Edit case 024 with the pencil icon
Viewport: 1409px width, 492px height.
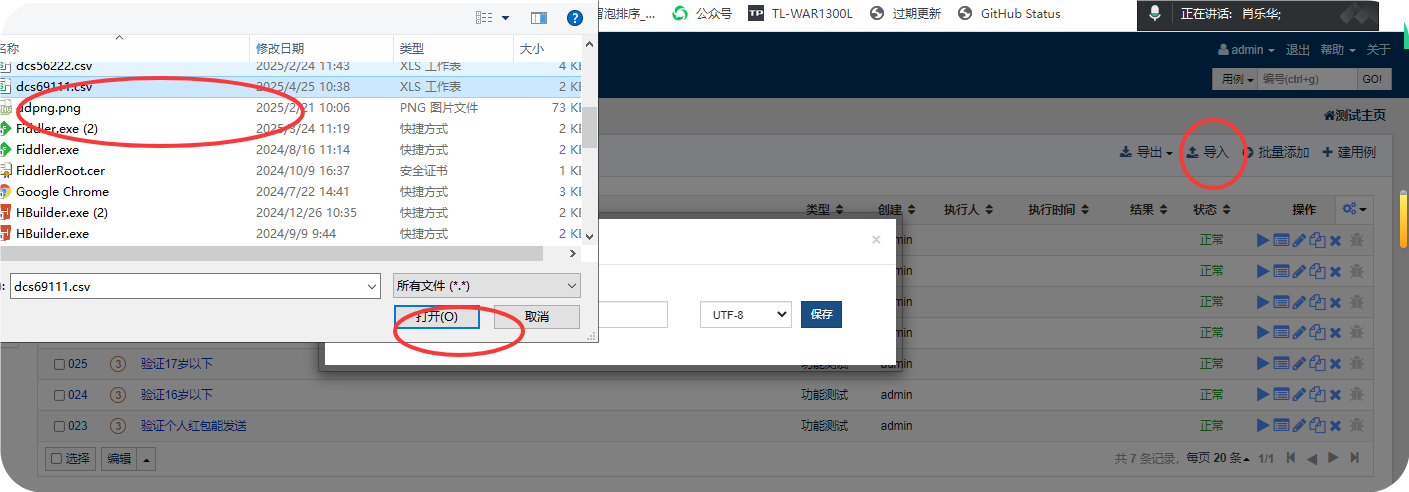pos(1299,395)
